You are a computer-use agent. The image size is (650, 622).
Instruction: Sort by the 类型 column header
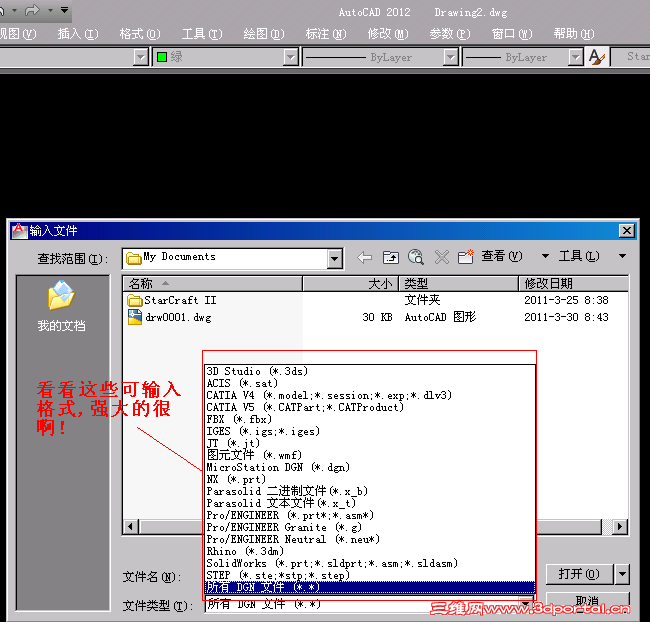click(x=458, y=284)
